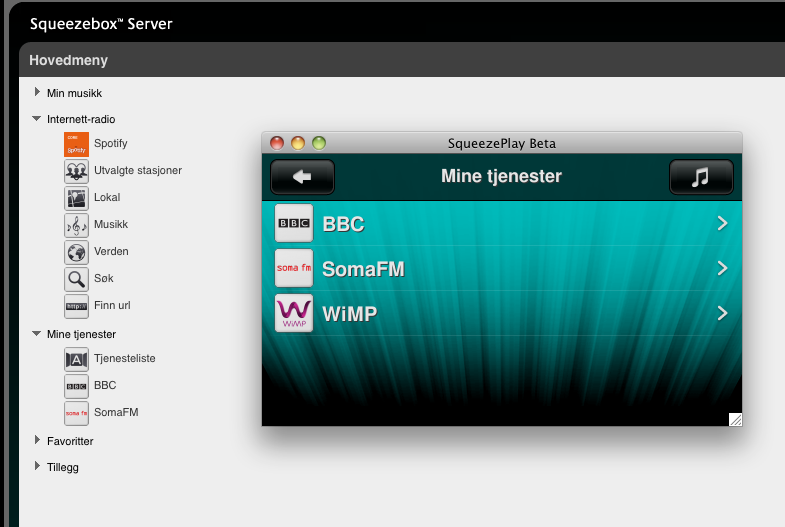Collapse the Internett-radio section
This screenshot has height=527, width=785.
37,119
